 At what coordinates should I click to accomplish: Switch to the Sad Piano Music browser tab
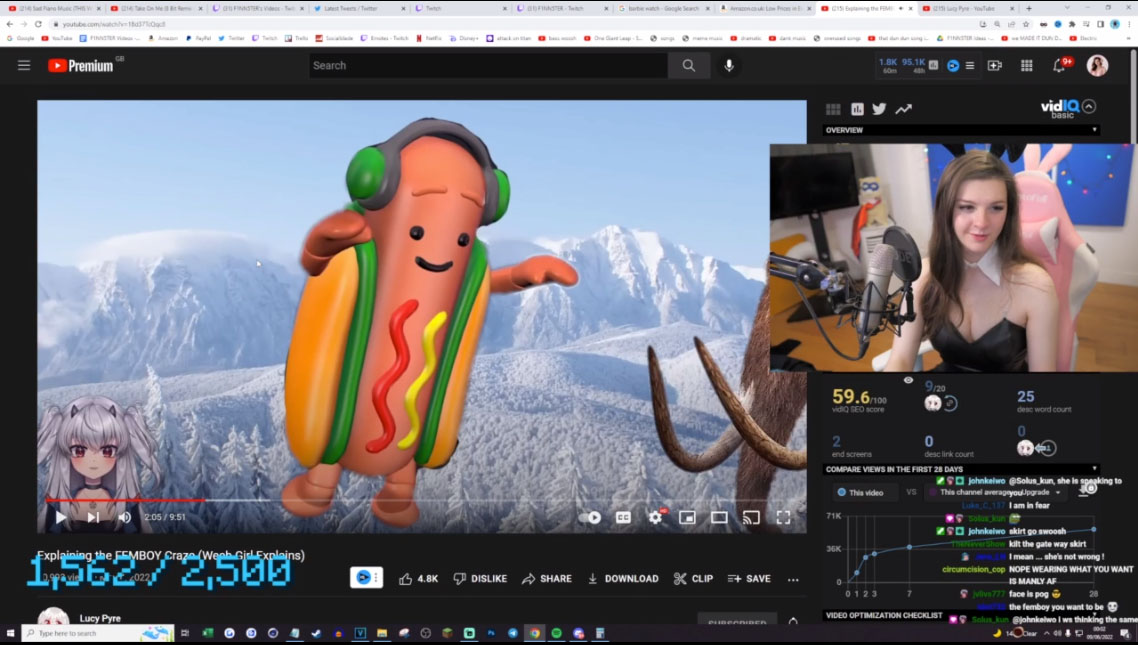54,9
